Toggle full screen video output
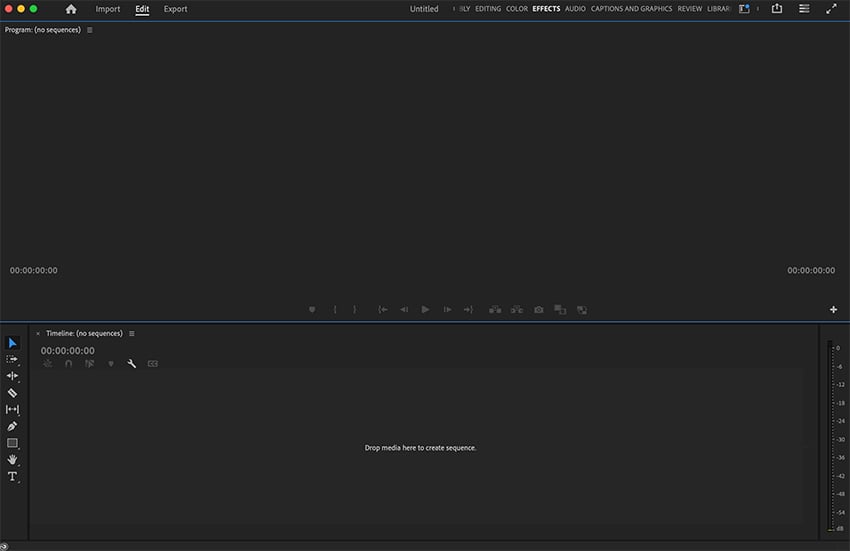850x551 pixels. pyautogui.click(x=832, y=9)
